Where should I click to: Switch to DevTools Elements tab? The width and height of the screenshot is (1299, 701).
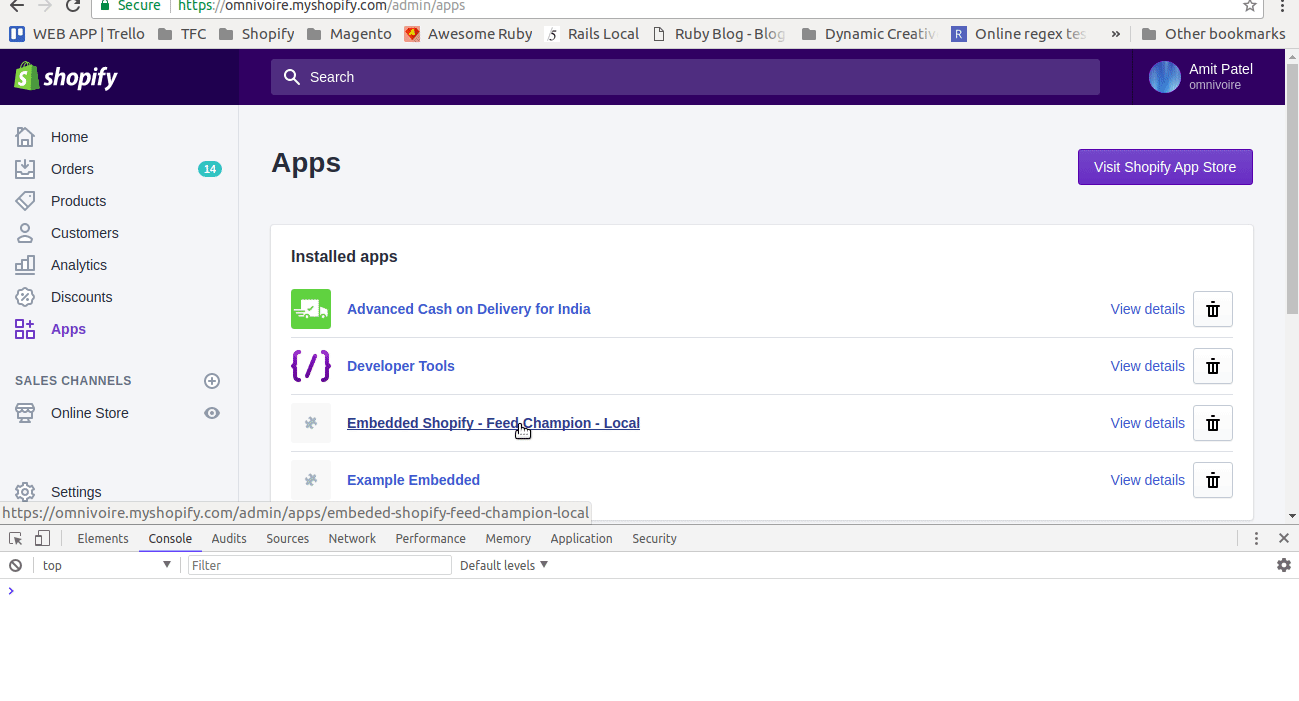click(x=103, y=538)
